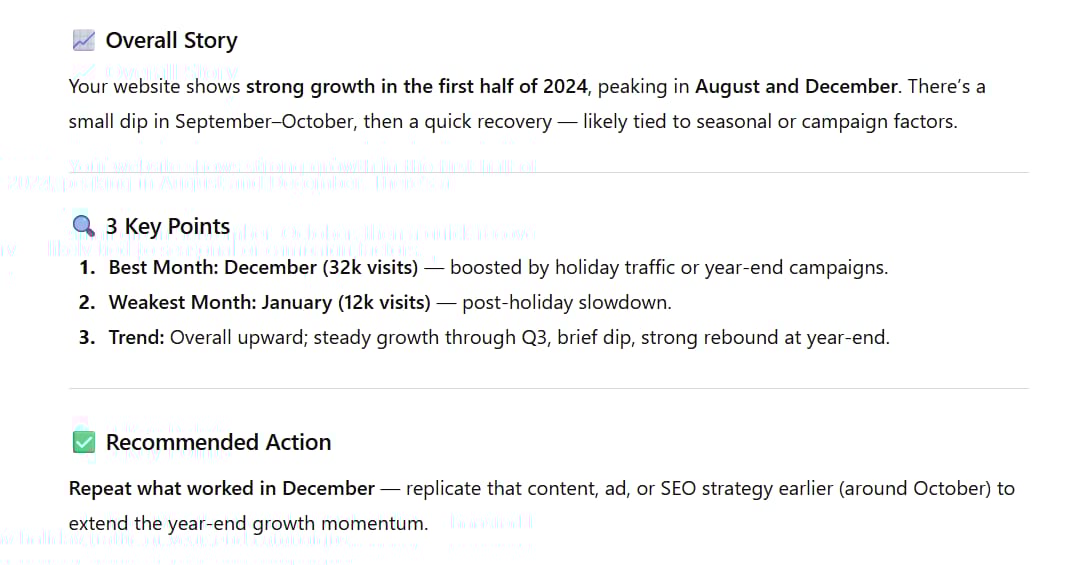Screen dimensions: 1066x565
Task: Click the bold 'Trend:' label
Action: tap(137, 337)
